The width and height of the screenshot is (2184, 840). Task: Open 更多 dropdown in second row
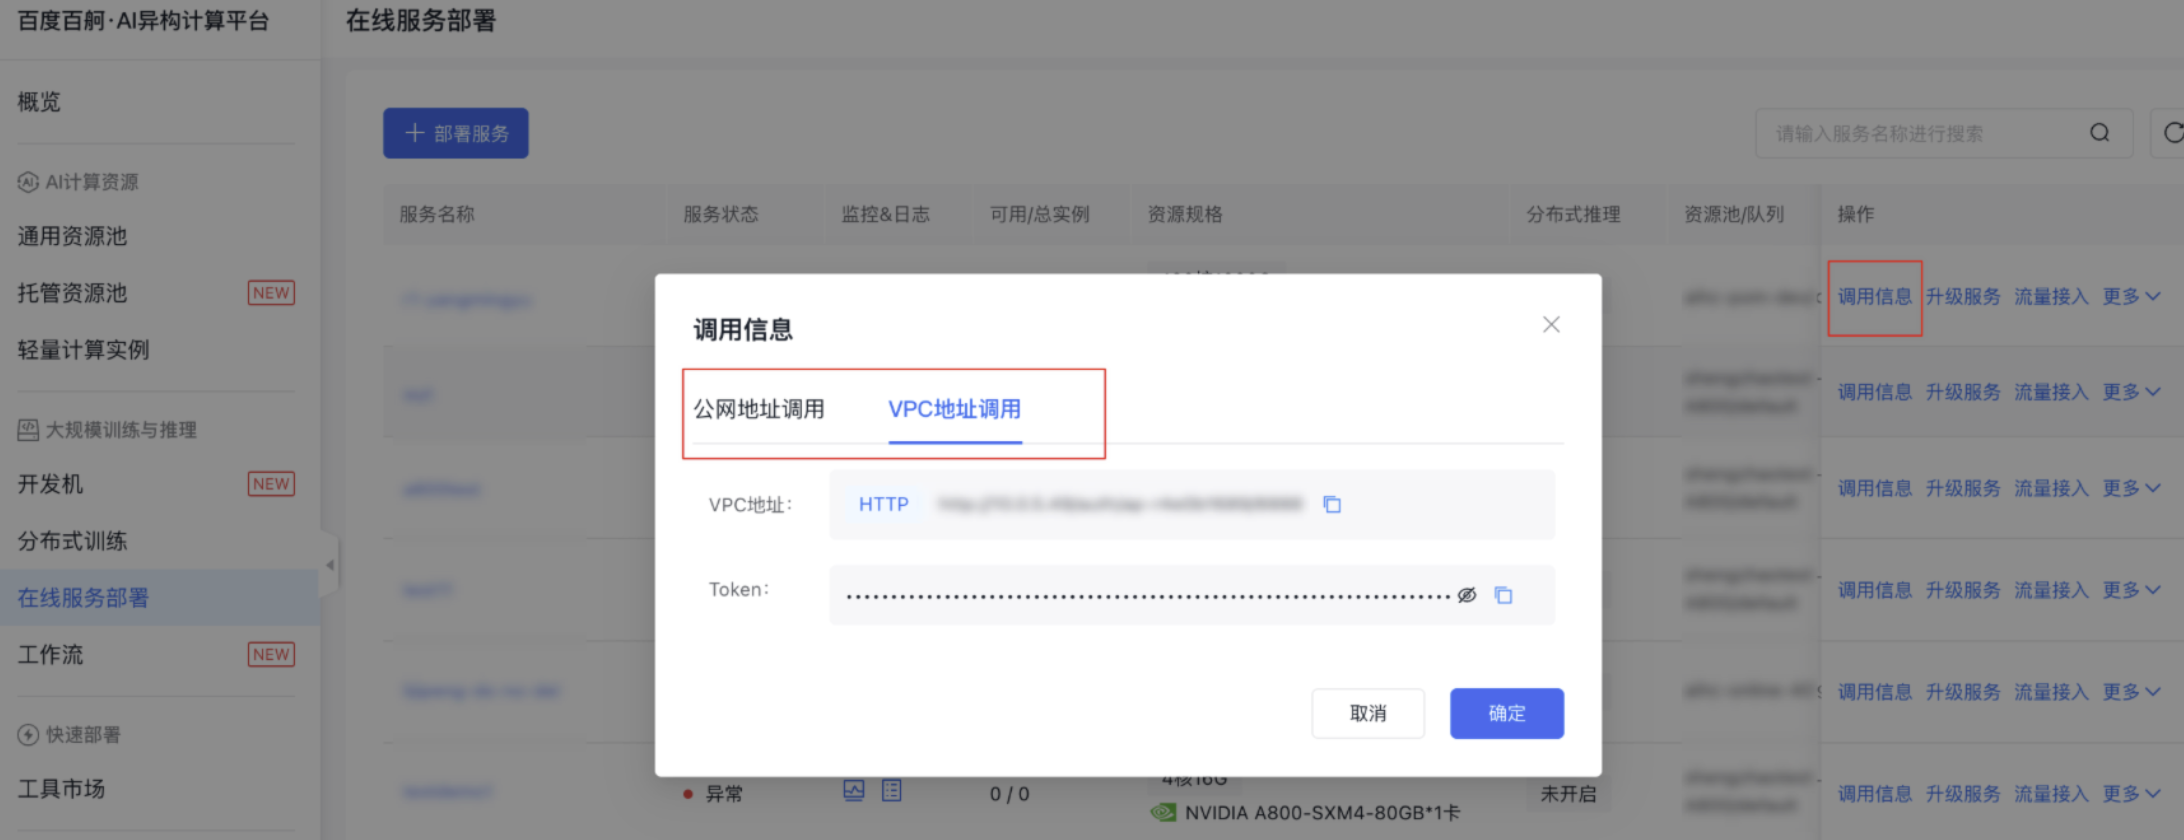click(2131, 392)
